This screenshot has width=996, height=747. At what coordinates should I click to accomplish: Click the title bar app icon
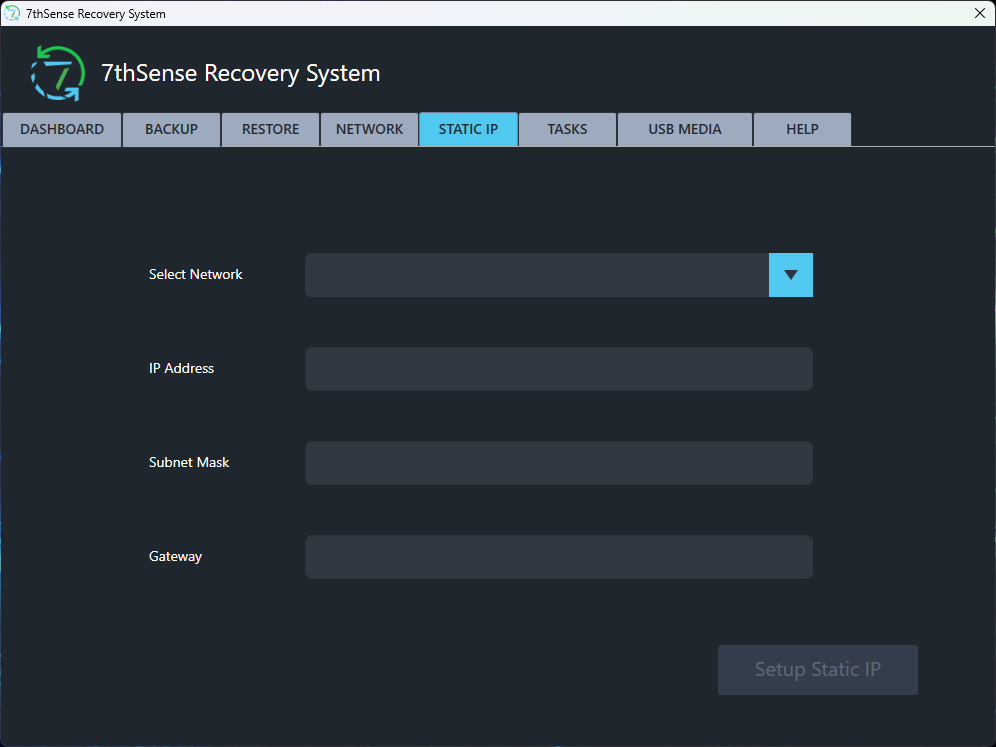click(x=12, y=13)
